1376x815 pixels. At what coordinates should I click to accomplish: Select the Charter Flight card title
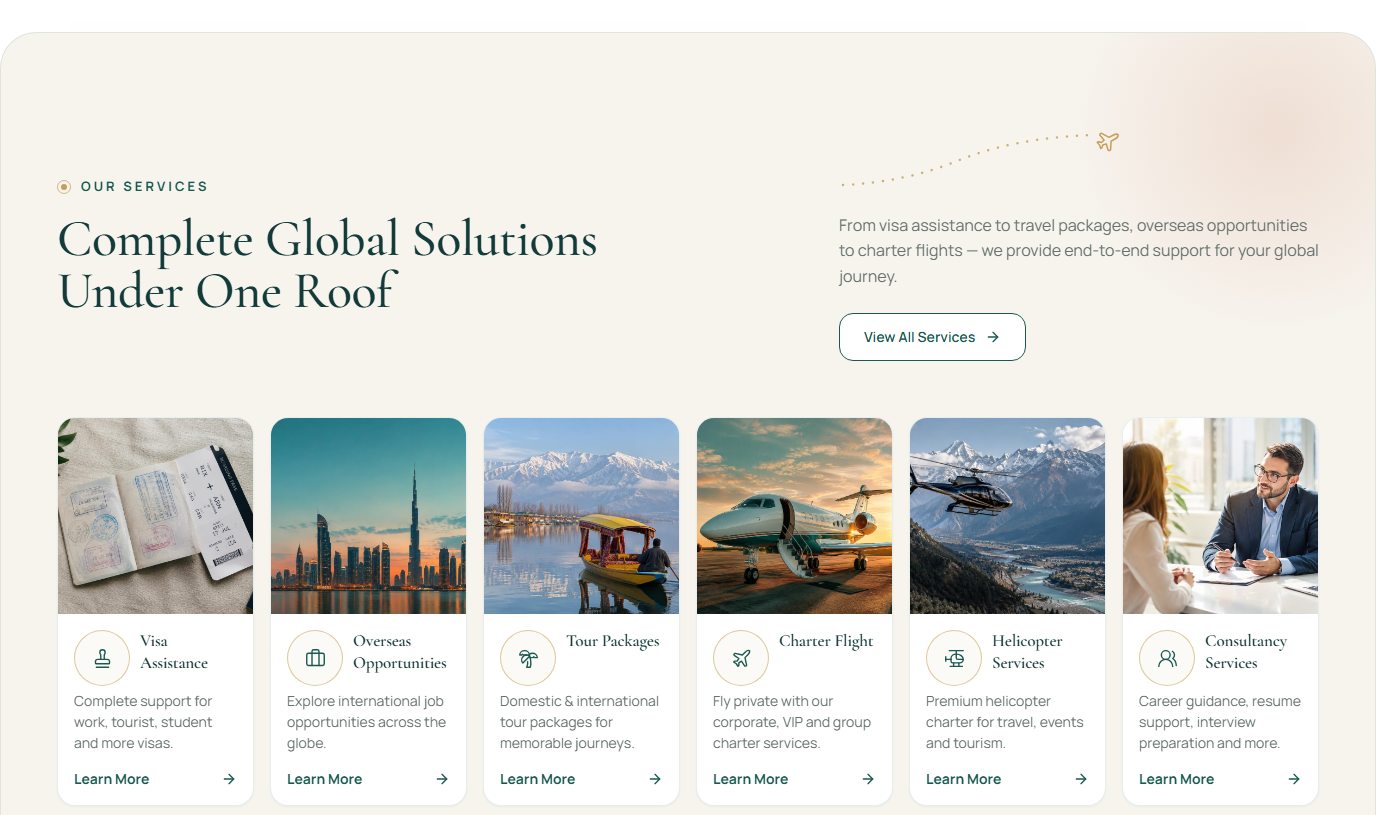click(826, 641)
